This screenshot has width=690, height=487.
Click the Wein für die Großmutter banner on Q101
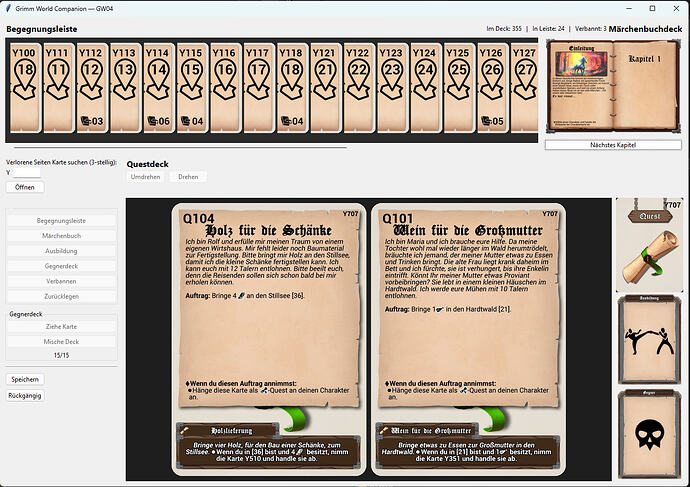427,431
